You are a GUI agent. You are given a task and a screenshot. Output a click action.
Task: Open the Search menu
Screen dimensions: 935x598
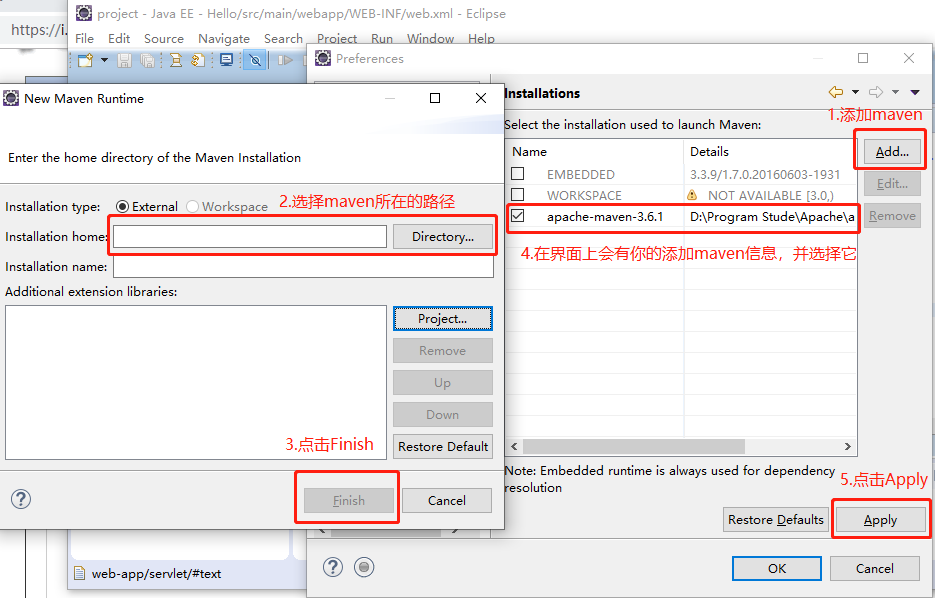pyautogui.click(x=283, y=39)
